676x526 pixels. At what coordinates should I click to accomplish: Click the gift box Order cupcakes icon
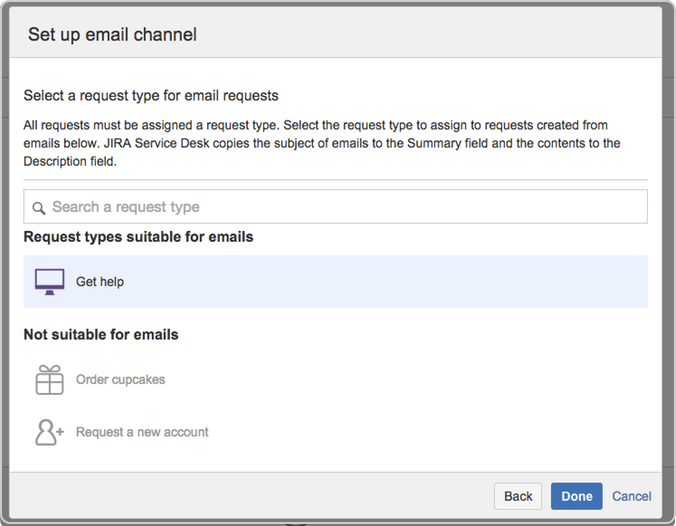[x=50, y=379]
